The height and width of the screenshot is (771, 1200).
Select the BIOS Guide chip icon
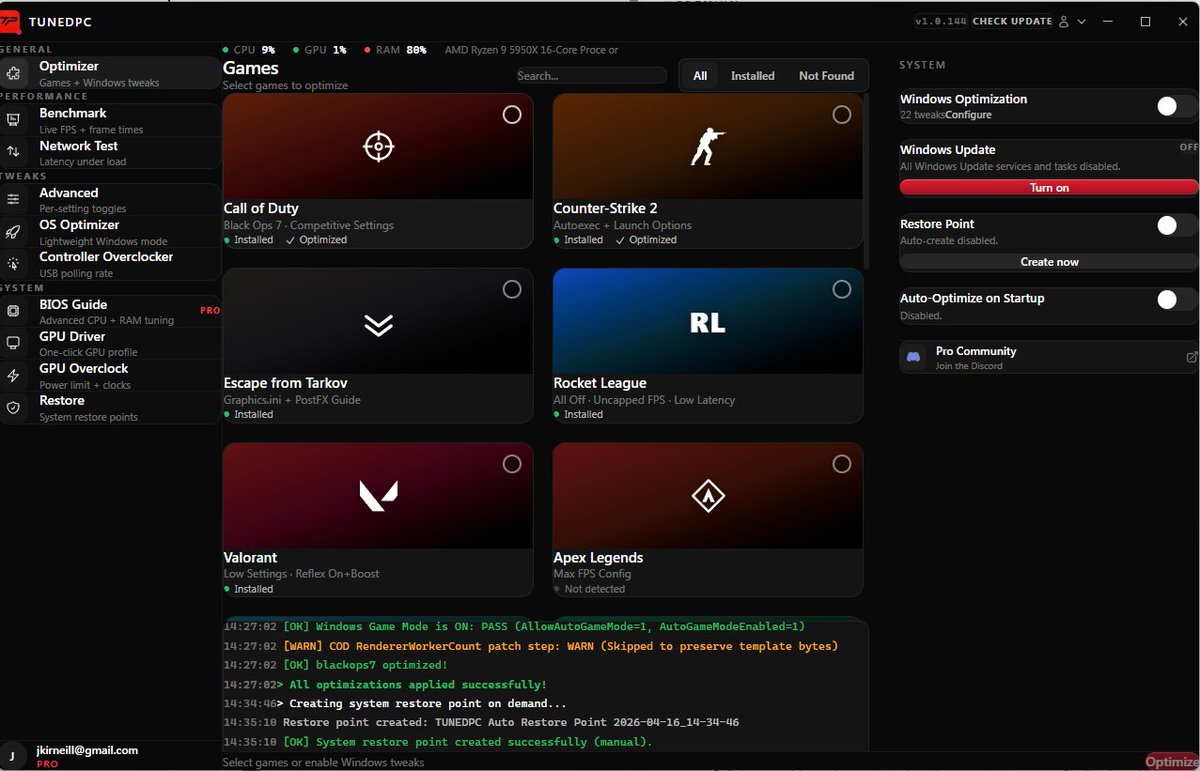(13, 312)
